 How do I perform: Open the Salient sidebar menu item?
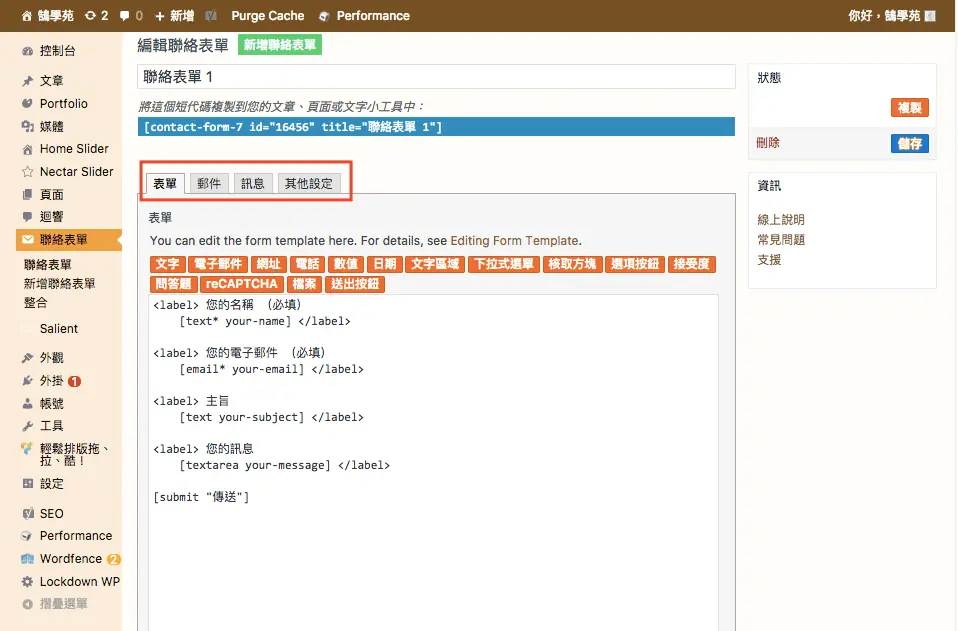pyautogui.click(x=59, y=329)
